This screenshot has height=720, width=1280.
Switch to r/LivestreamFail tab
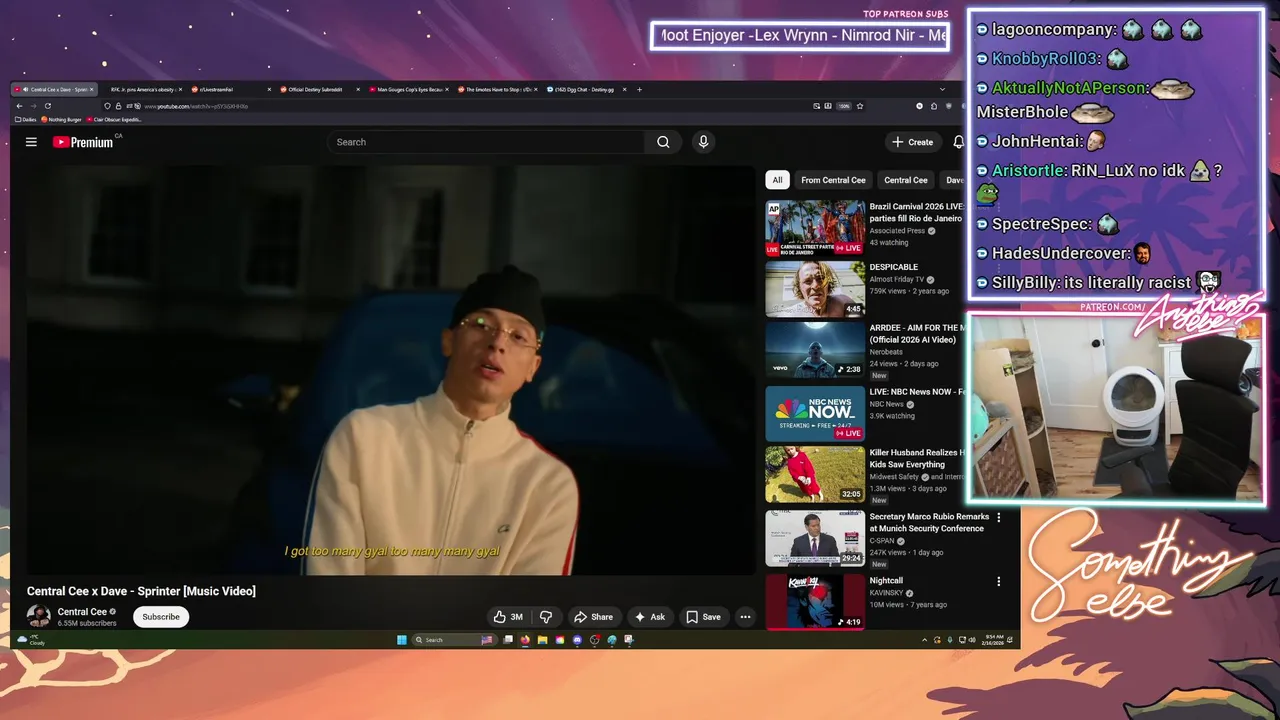229,89
